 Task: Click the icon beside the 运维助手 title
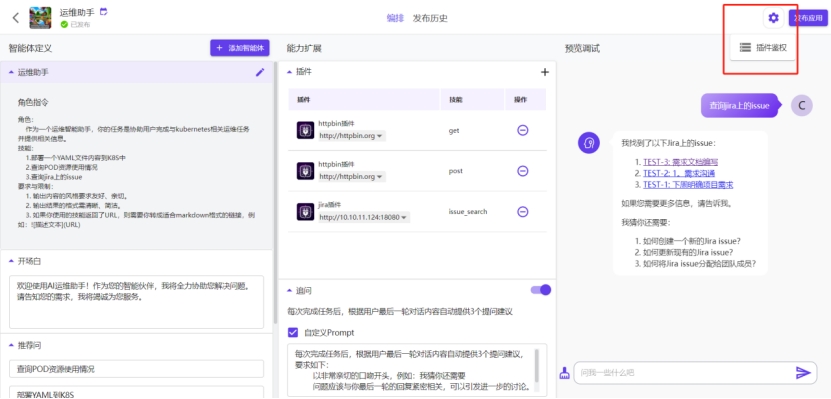pos(104,12)
